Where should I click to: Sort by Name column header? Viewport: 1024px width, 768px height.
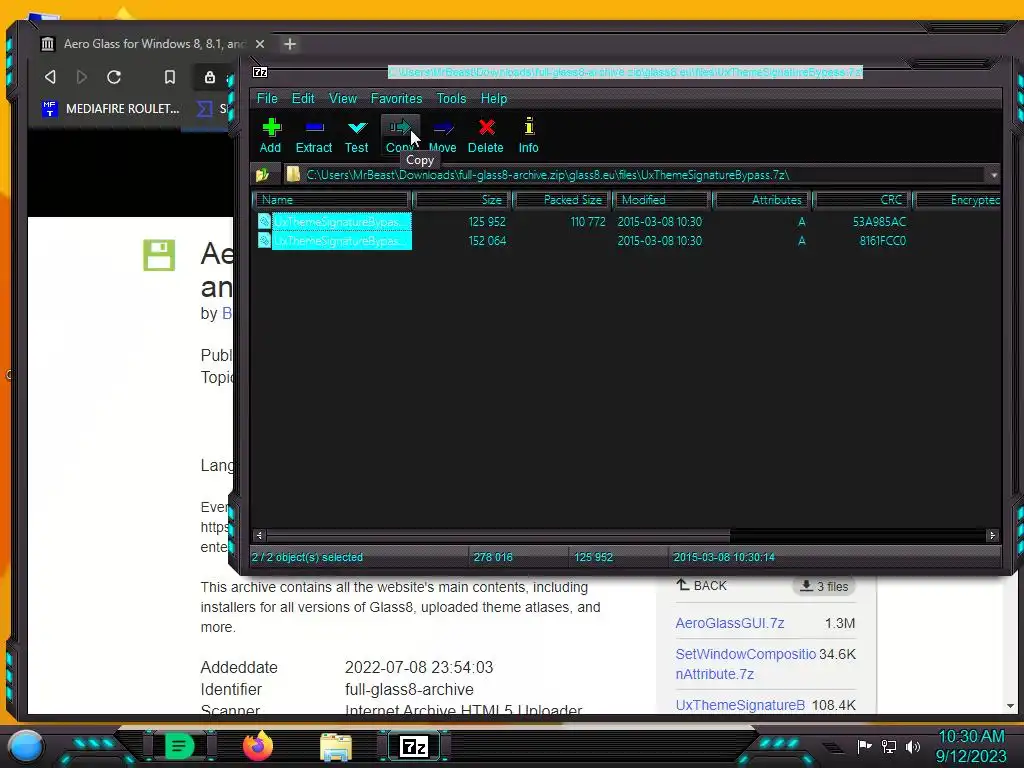(332, 200)
